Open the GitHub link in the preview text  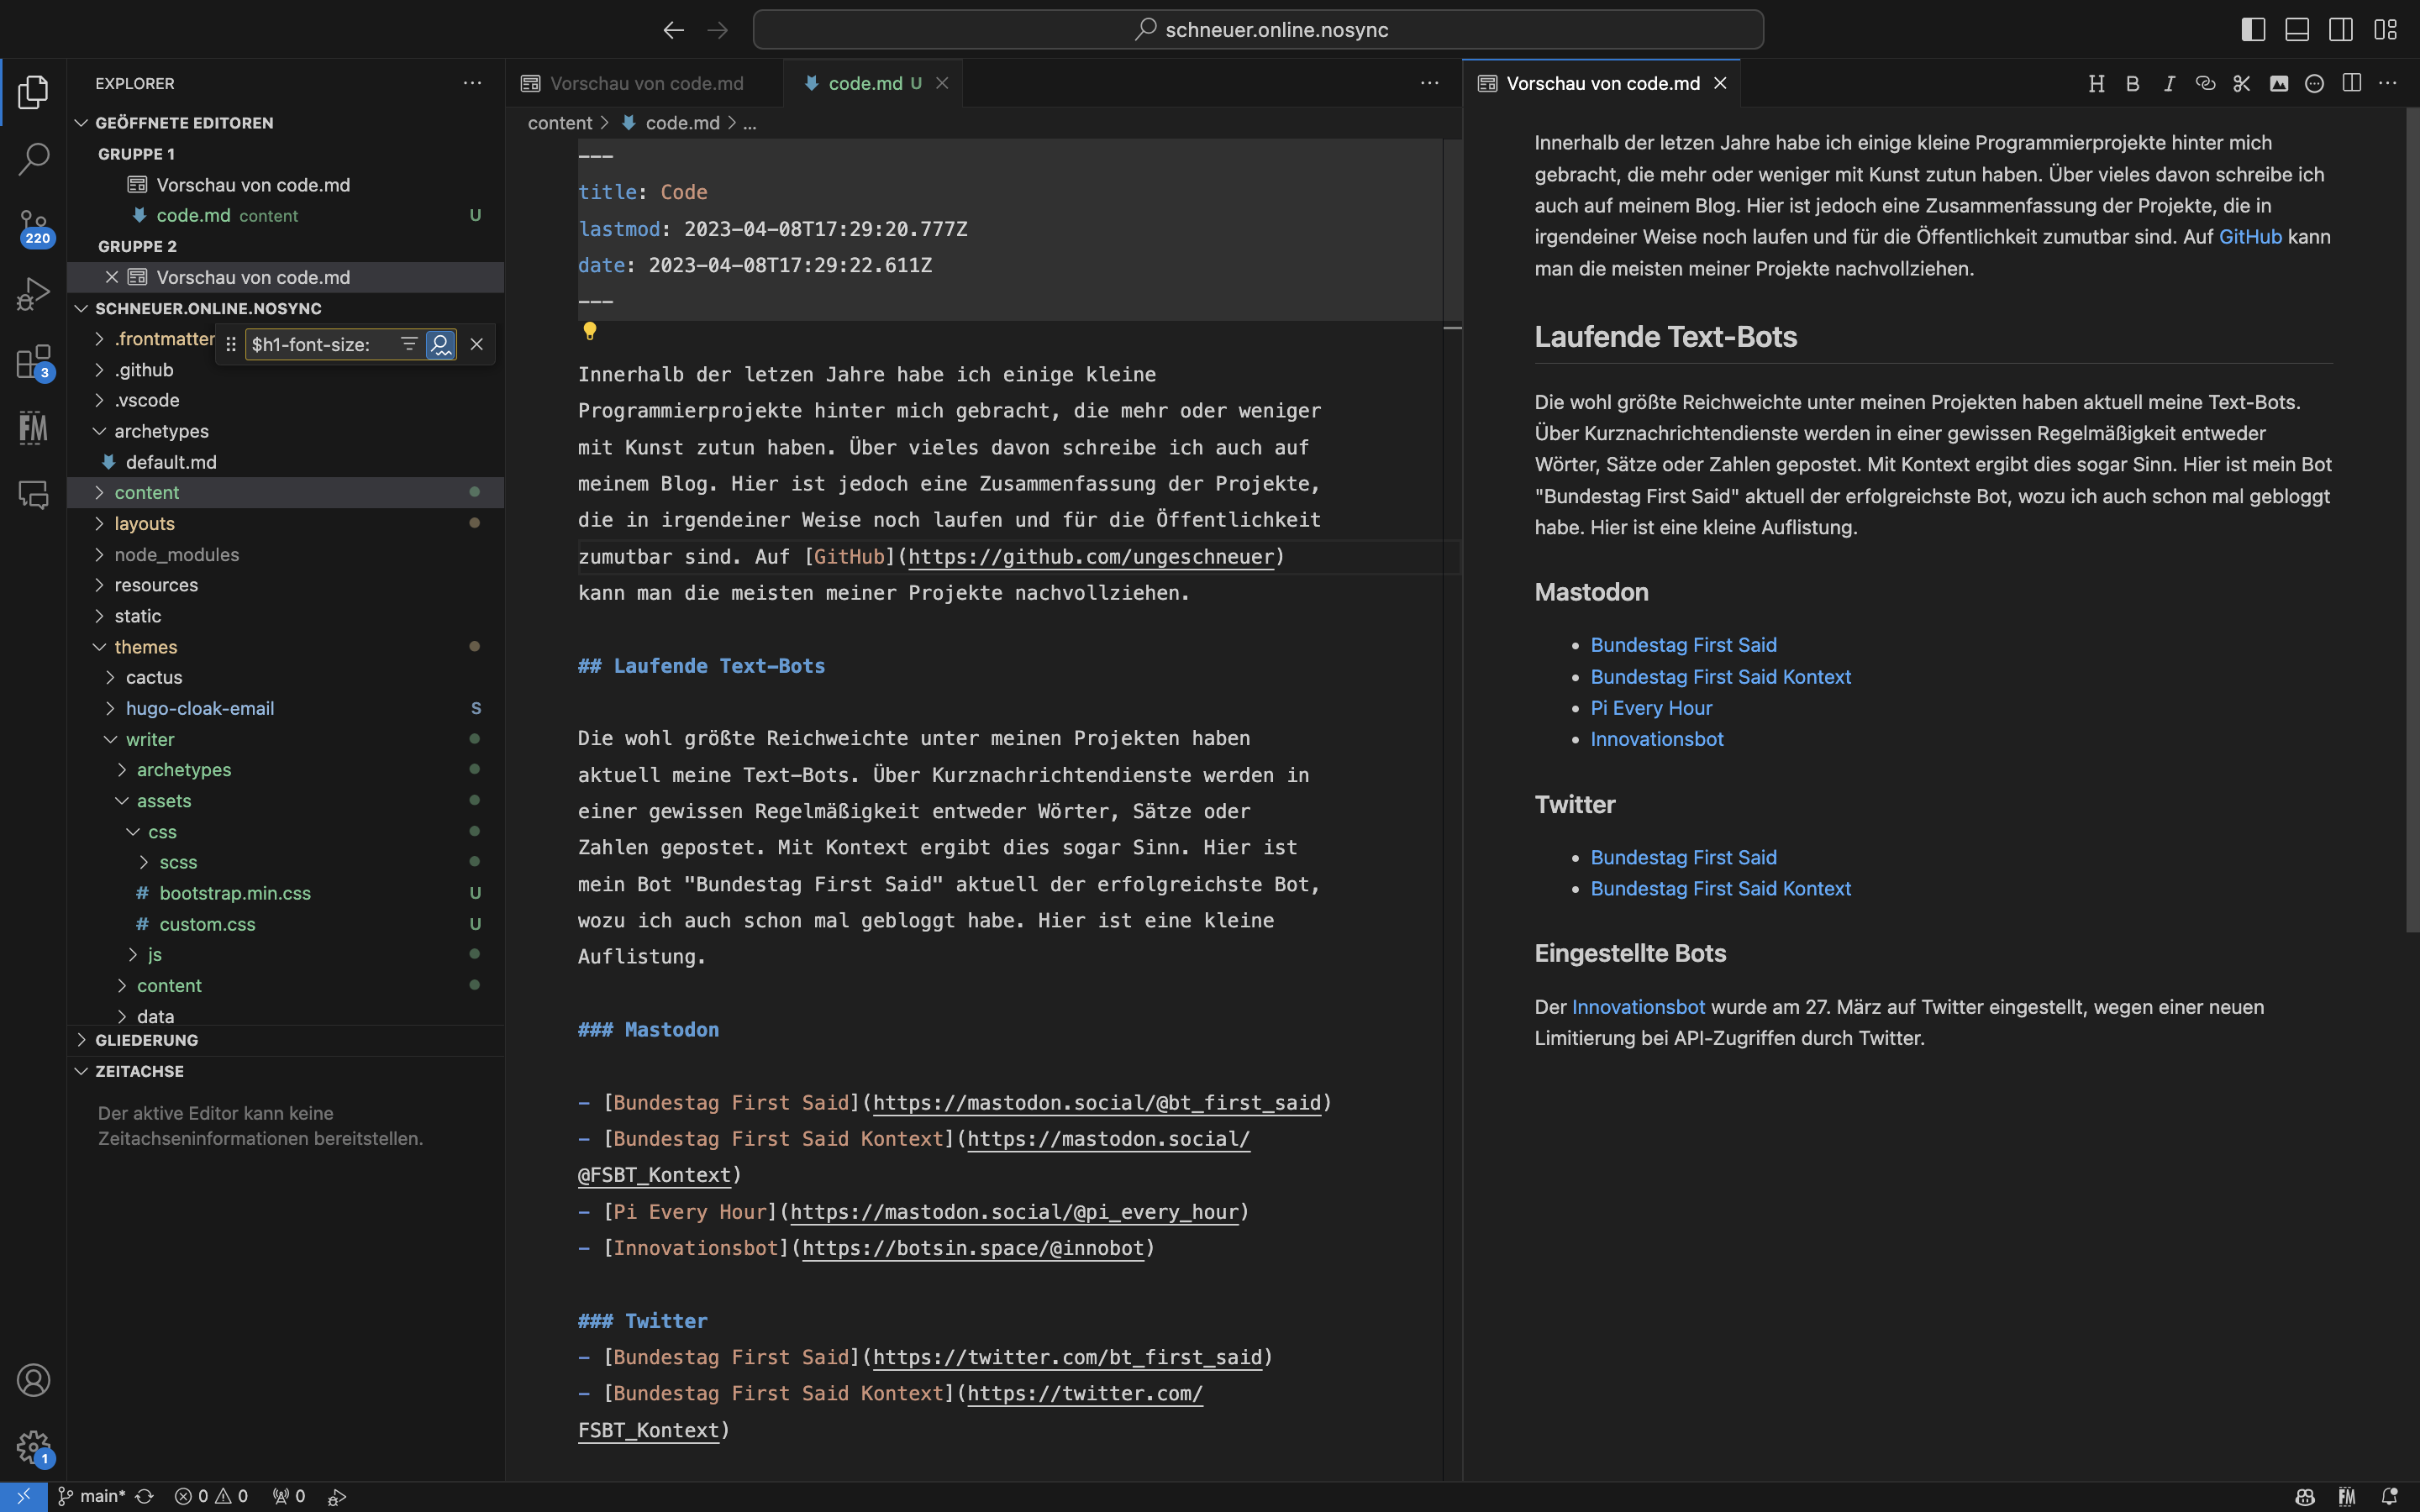2249,237
